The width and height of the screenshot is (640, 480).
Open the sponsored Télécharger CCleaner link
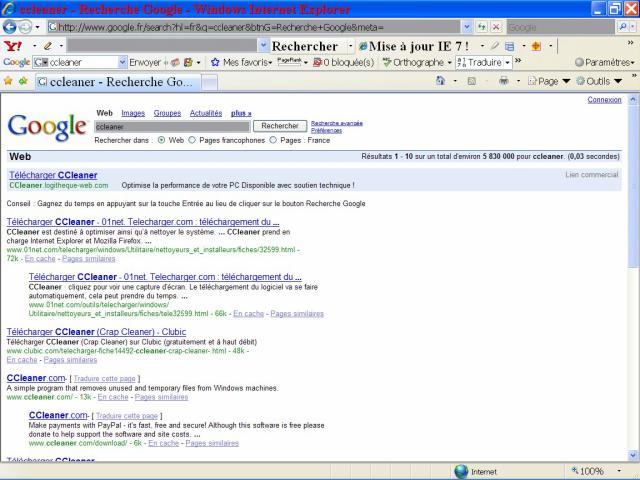click(53, 175)
